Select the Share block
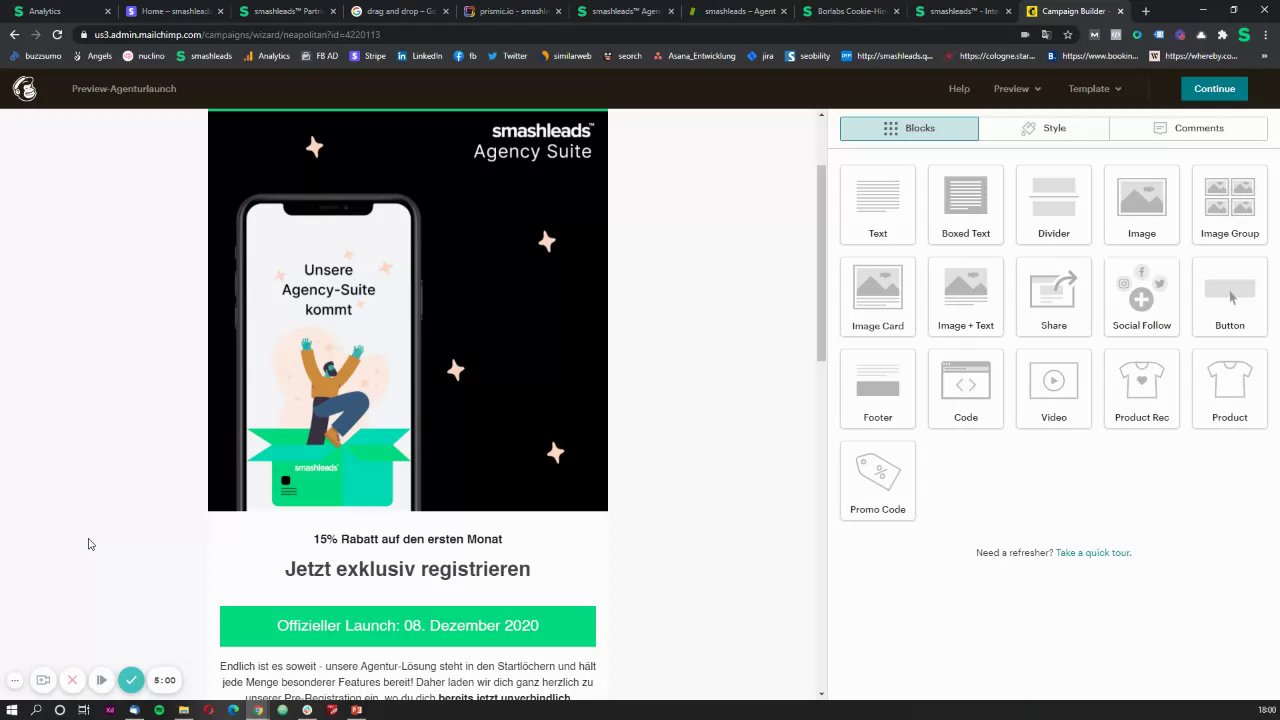Viewport: 1280px width, 720px height. (x=1054, y=297)
